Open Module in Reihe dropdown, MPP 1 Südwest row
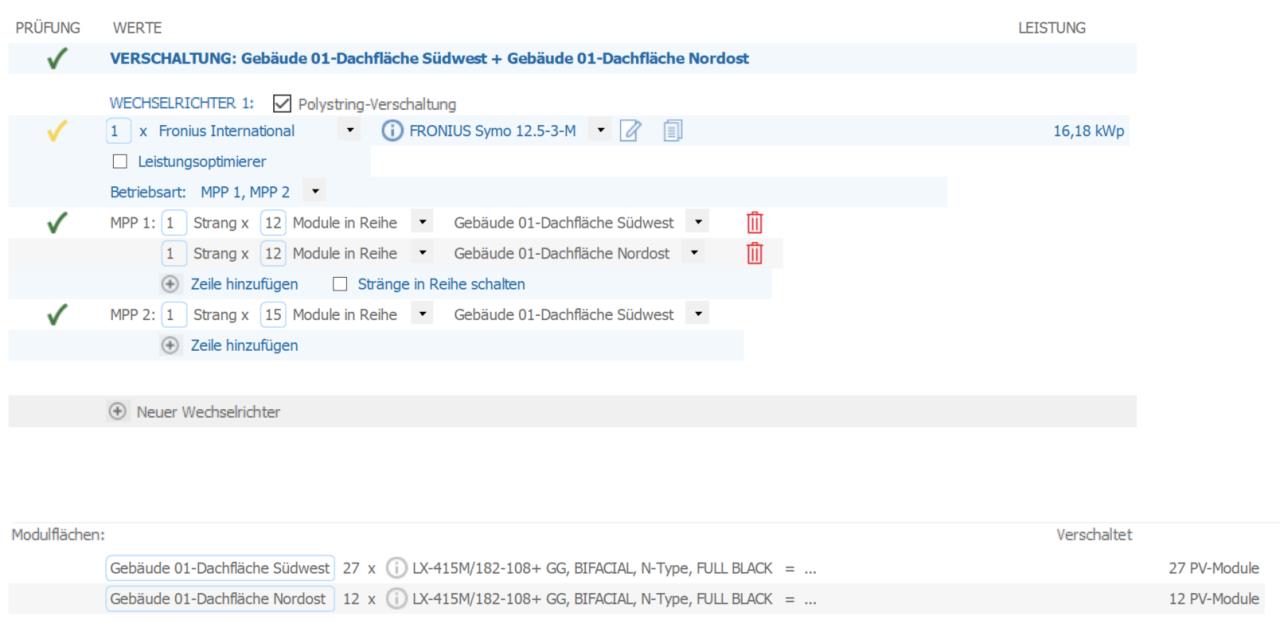The image size is (1280, 624). point(424,223)
